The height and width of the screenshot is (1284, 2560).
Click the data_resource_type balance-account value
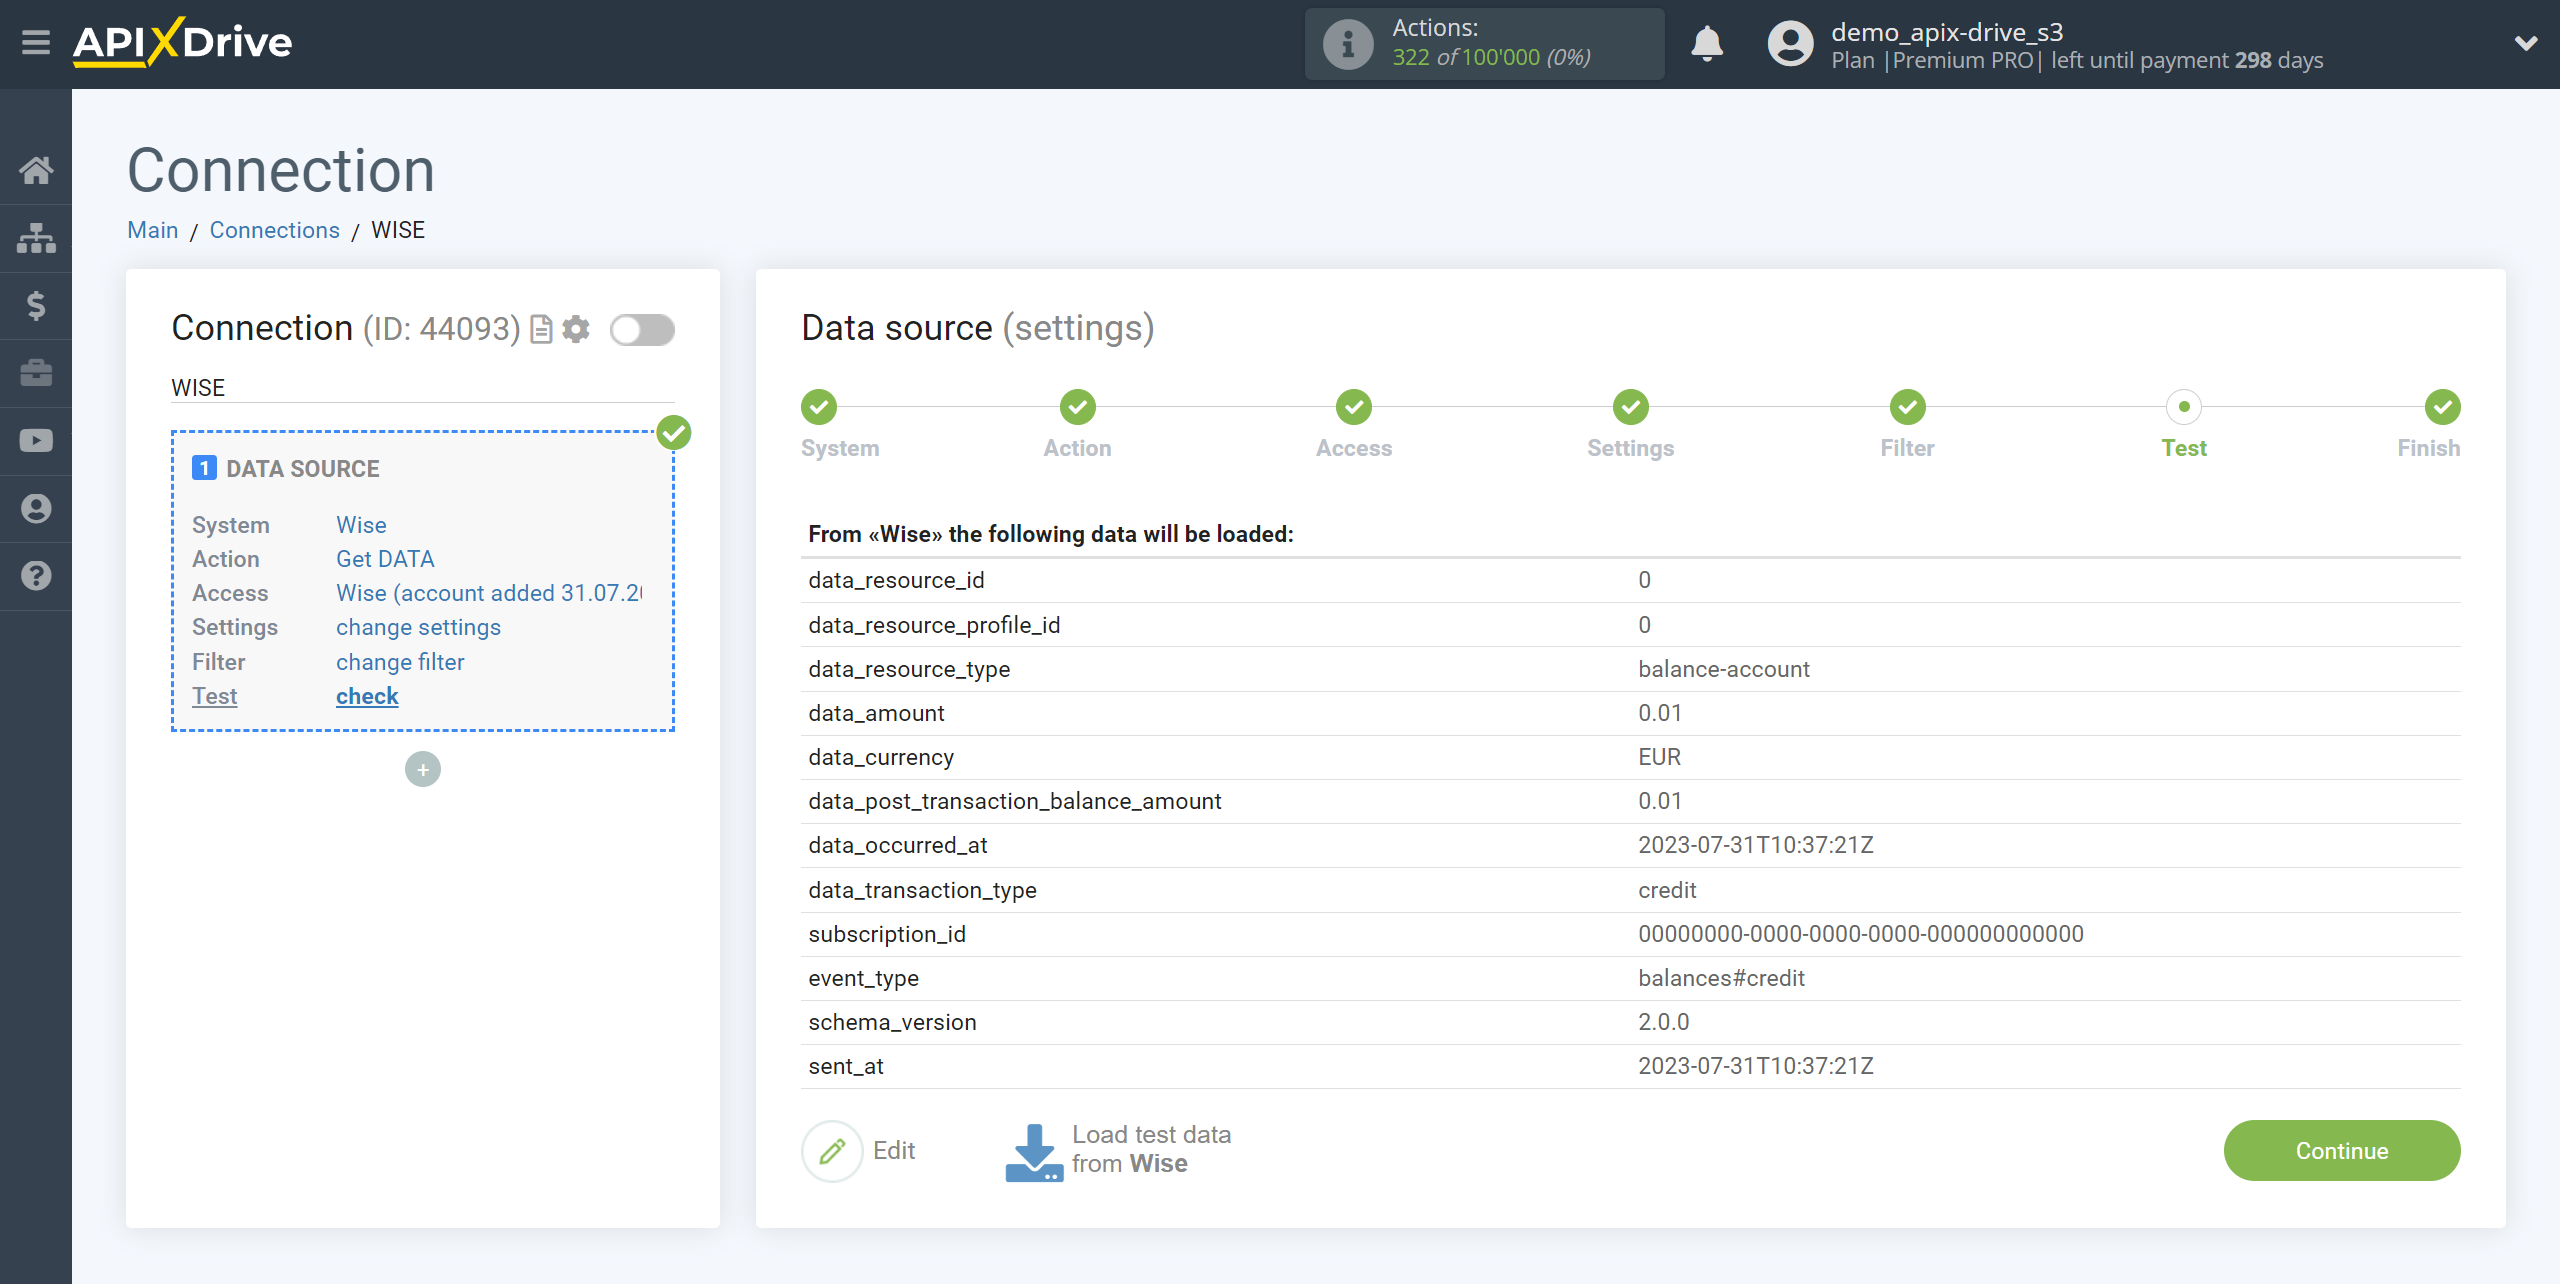point(1724,669)
